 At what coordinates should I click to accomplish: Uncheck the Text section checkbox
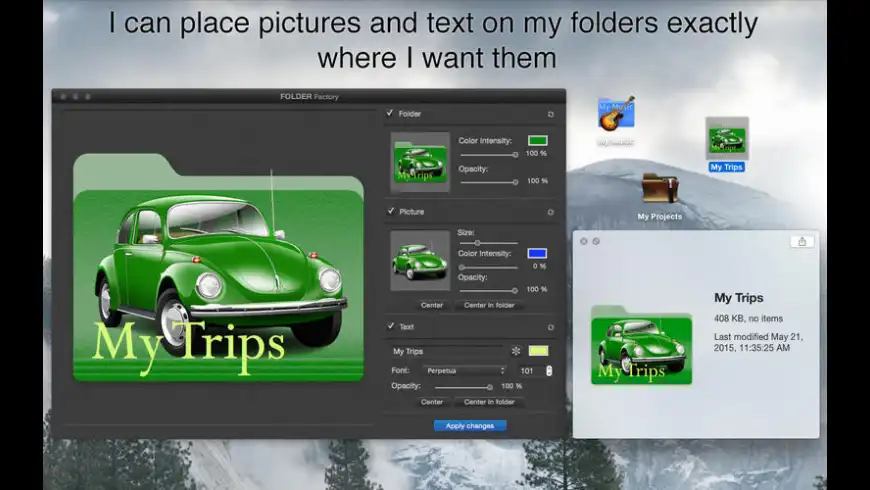tap(391, 326)
